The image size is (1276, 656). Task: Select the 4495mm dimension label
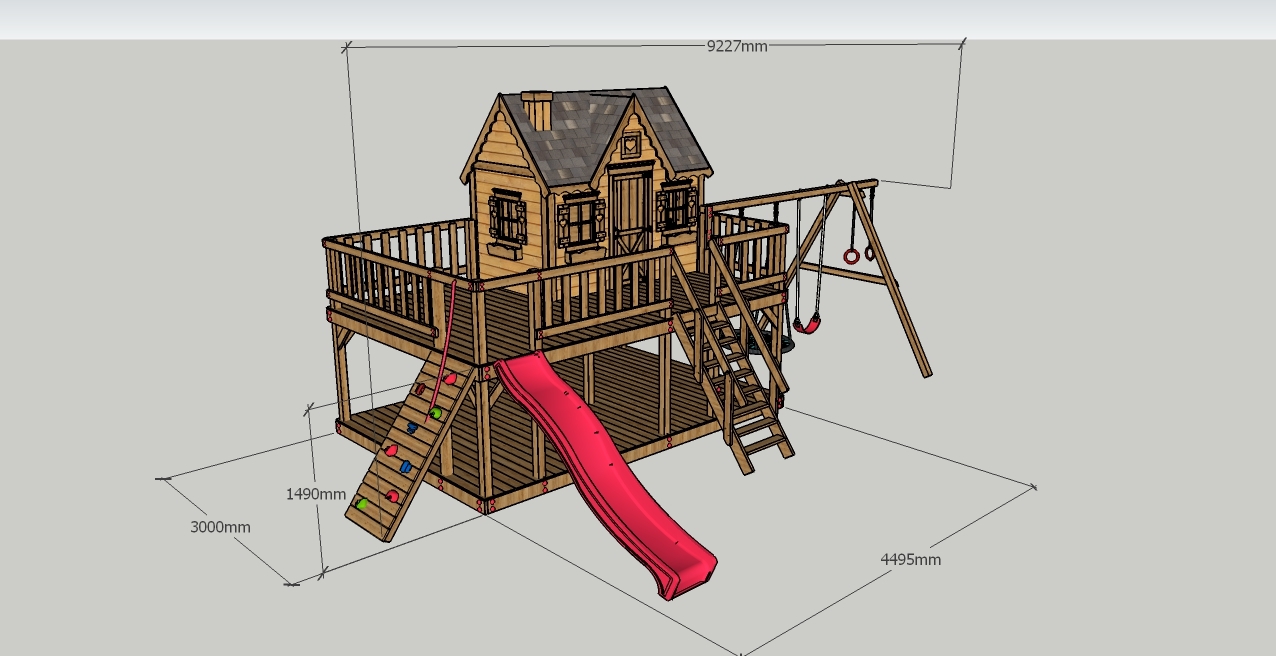tap(911, 560)
